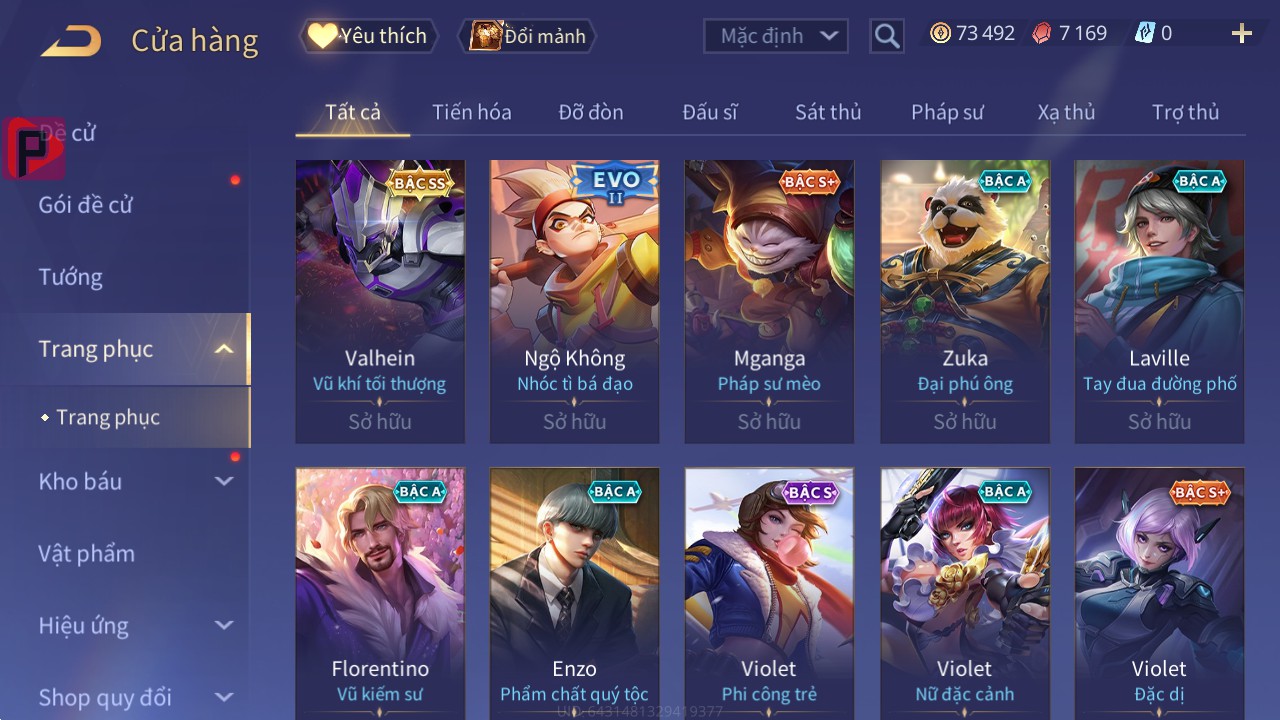Open the search magnifier icon

(887, 36)
